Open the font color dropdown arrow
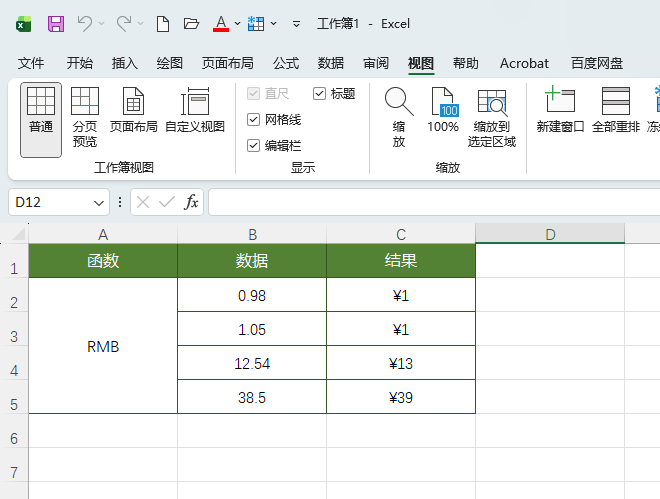660x499 pixels. tap(237, 24)
